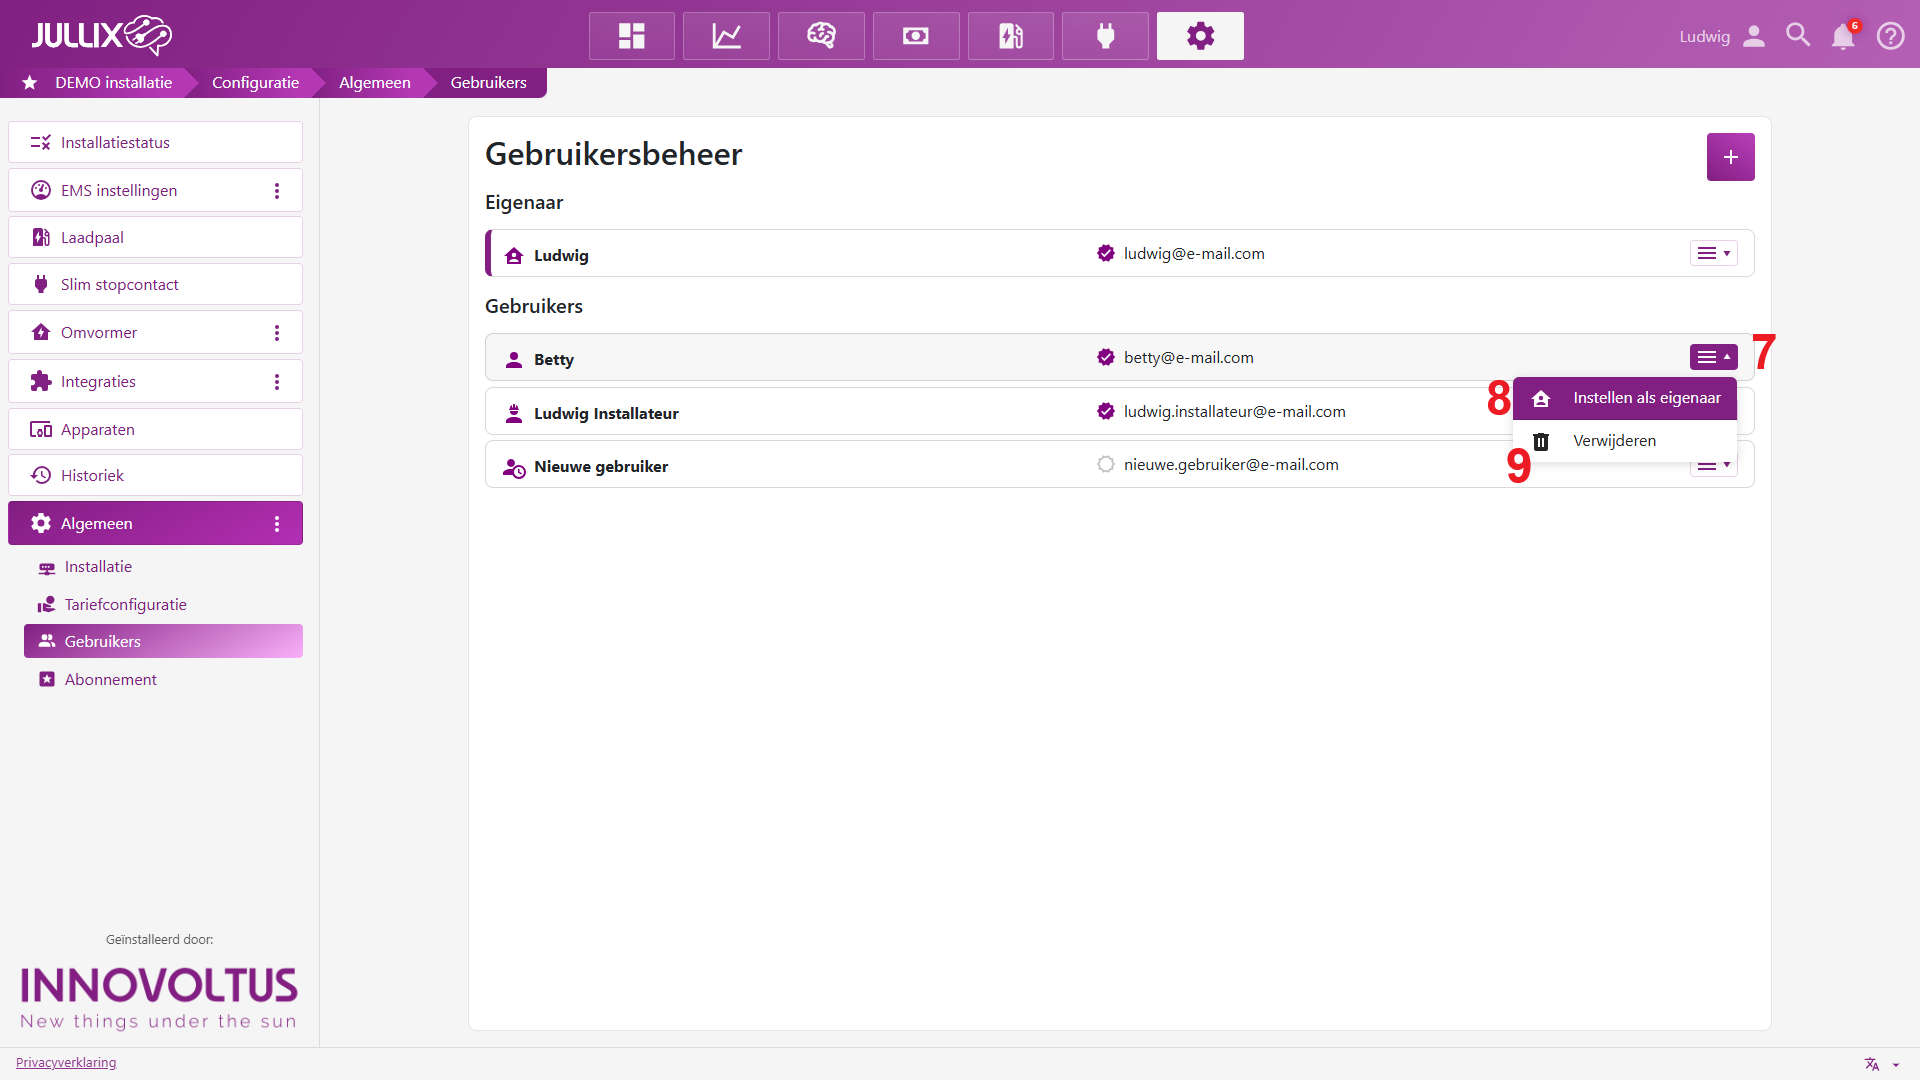The image size is (1920, 1080).
Task: Open the smart plug icon in top bar
Action: [1105, 36]
